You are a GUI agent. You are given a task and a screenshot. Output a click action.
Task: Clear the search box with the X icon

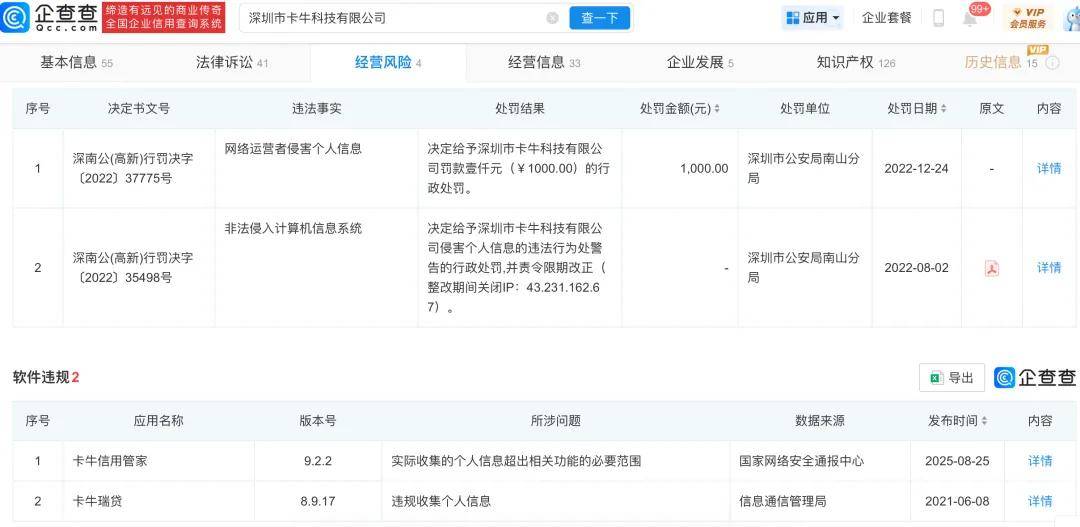(552, 18)
